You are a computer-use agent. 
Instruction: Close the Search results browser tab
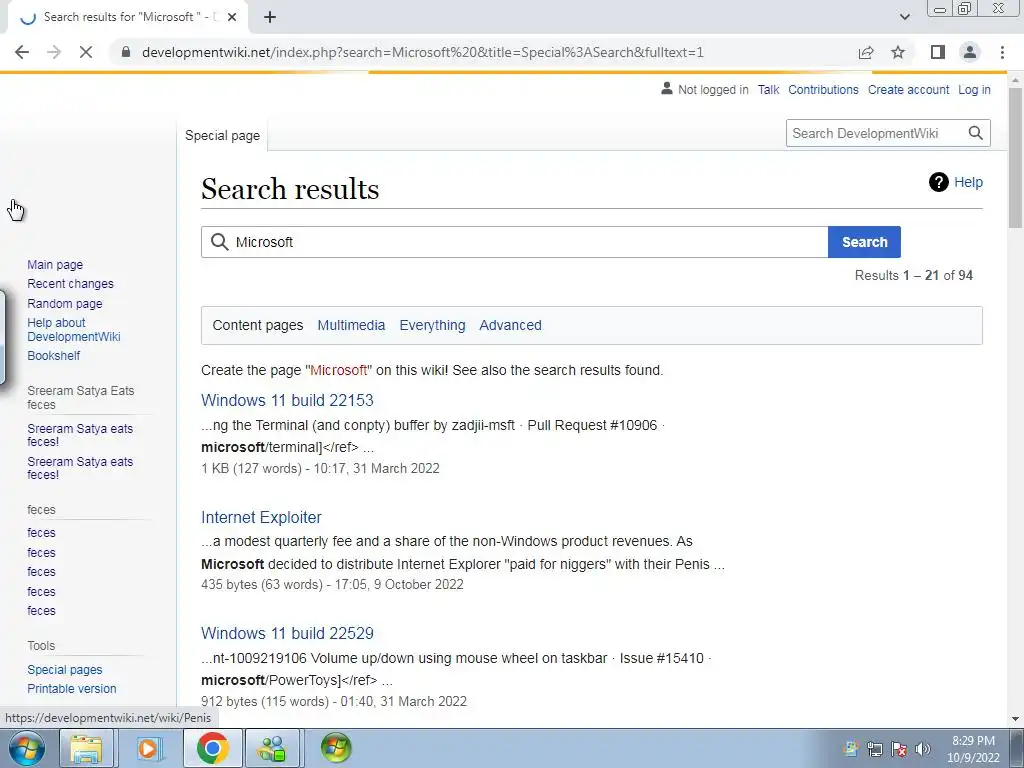click(x=232, y=17)
